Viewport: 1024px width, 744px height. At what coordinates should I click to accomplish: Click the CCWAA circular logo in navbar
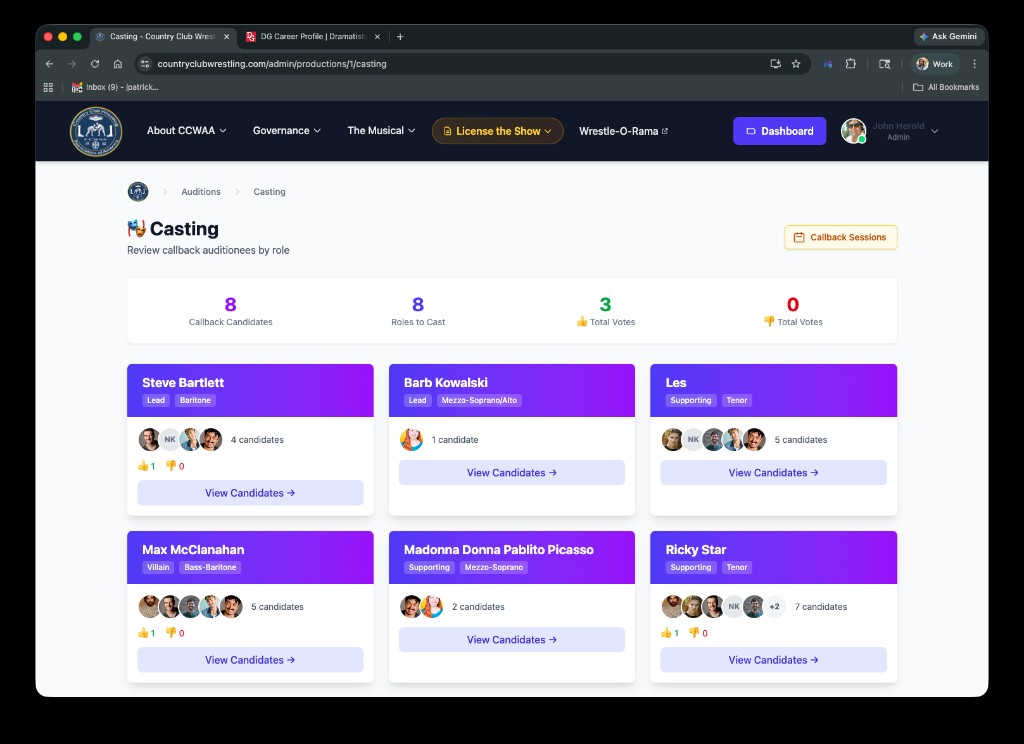96,131
